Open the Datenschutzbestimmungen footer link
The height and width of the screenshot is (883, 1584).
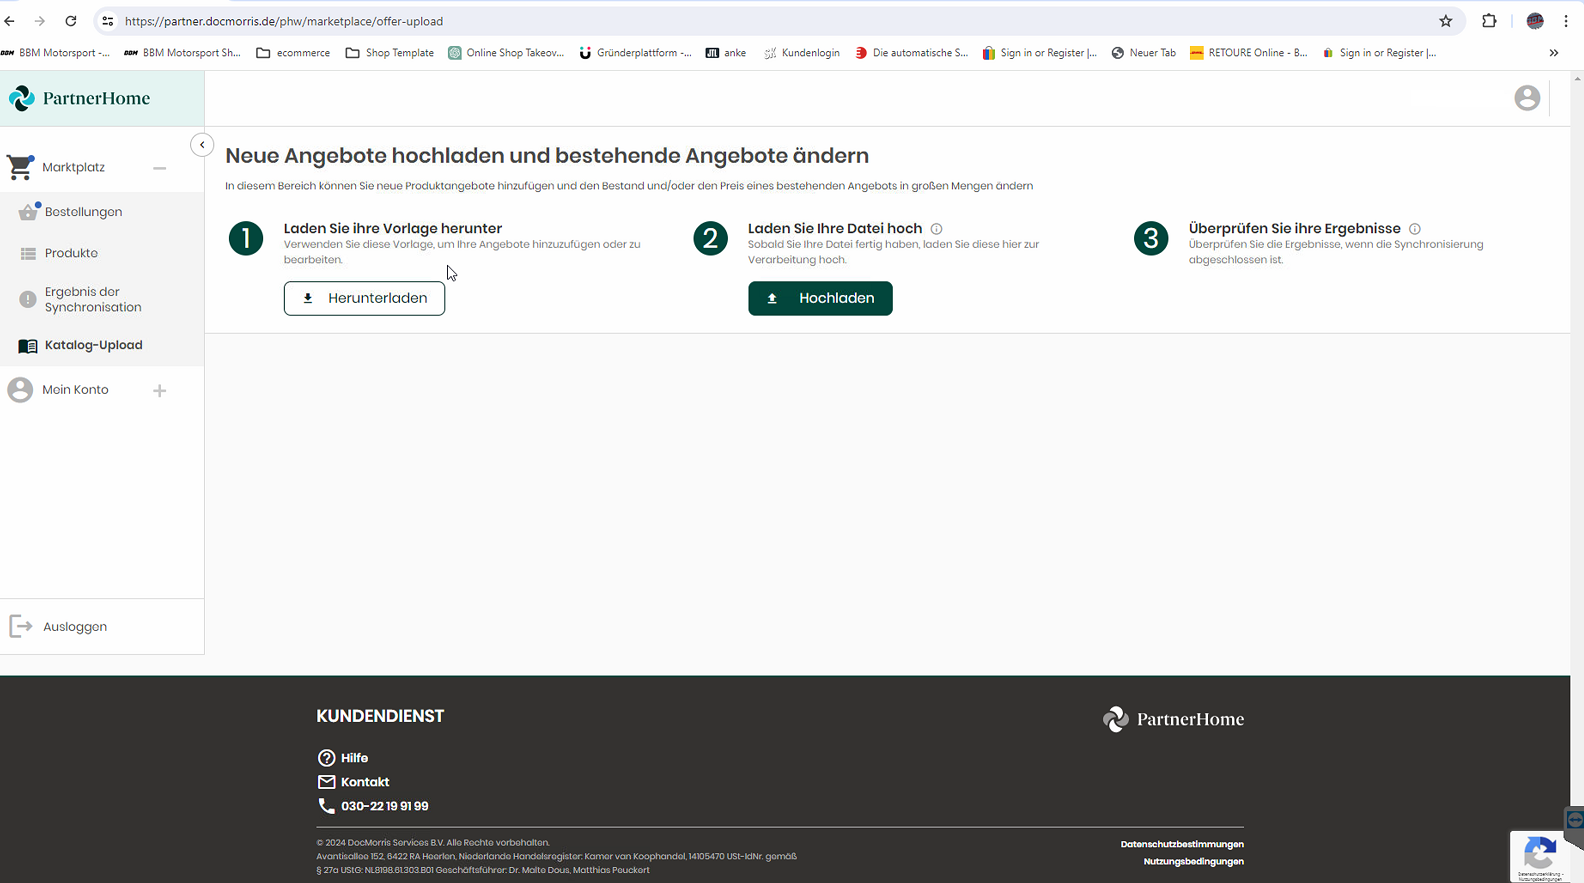(x=1181, y=844)
